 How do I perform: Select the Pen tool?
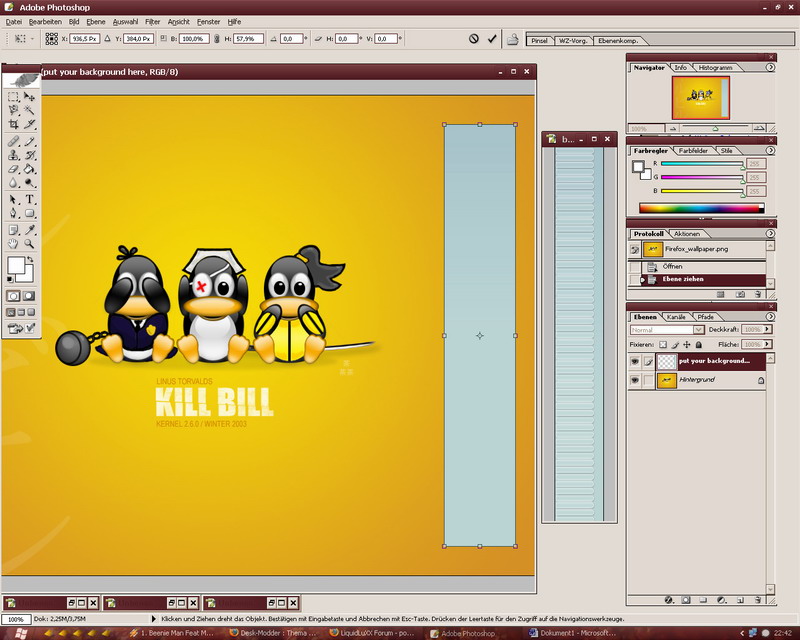pyautogui.click(x=14, y=213)
